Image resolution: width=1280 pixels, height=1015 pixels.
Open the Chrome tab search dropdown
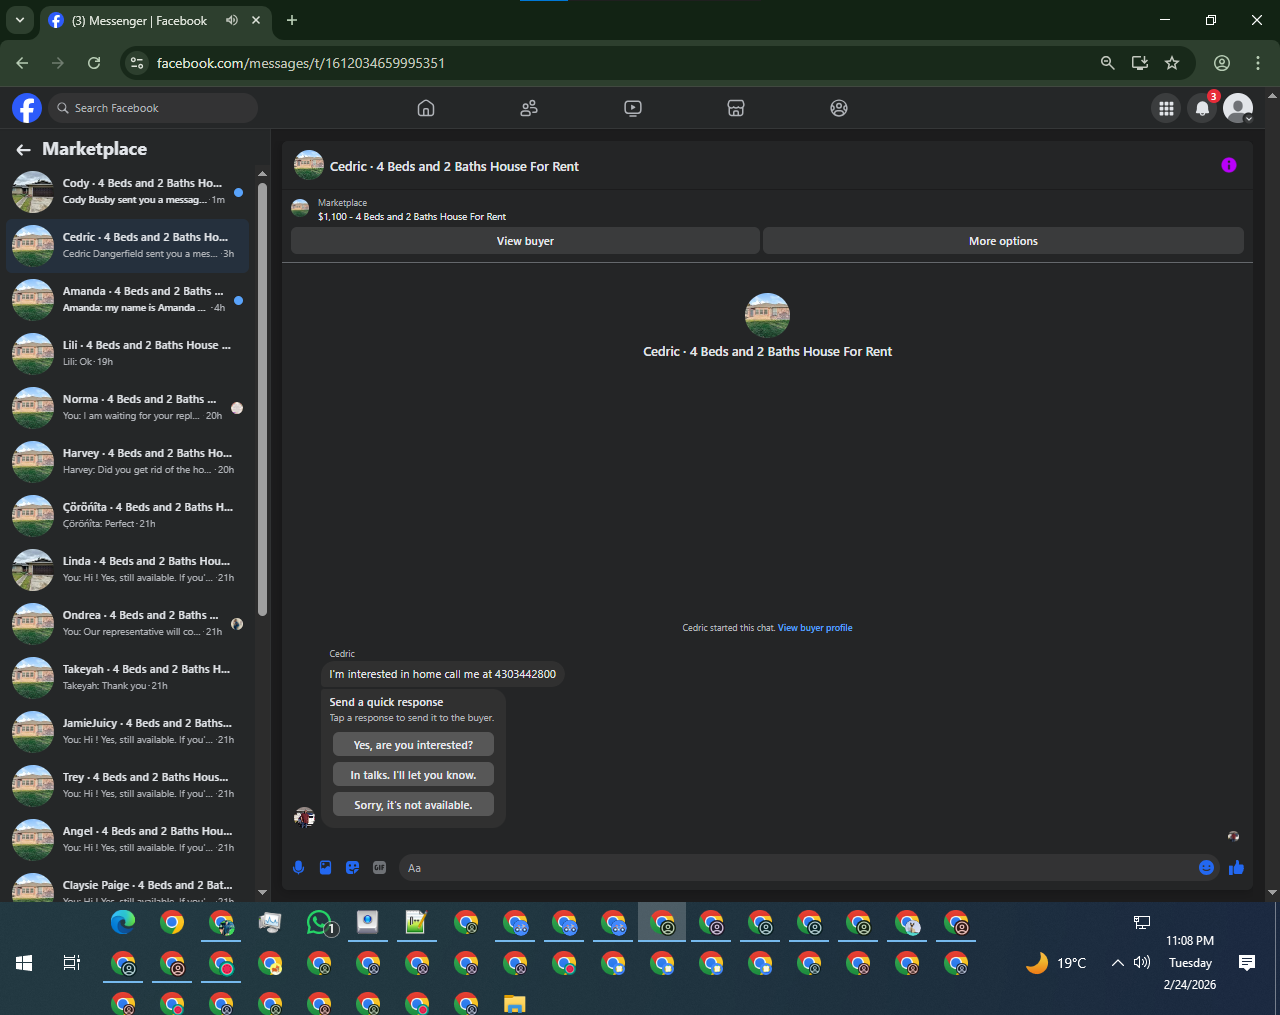click(x=19, y=20)
